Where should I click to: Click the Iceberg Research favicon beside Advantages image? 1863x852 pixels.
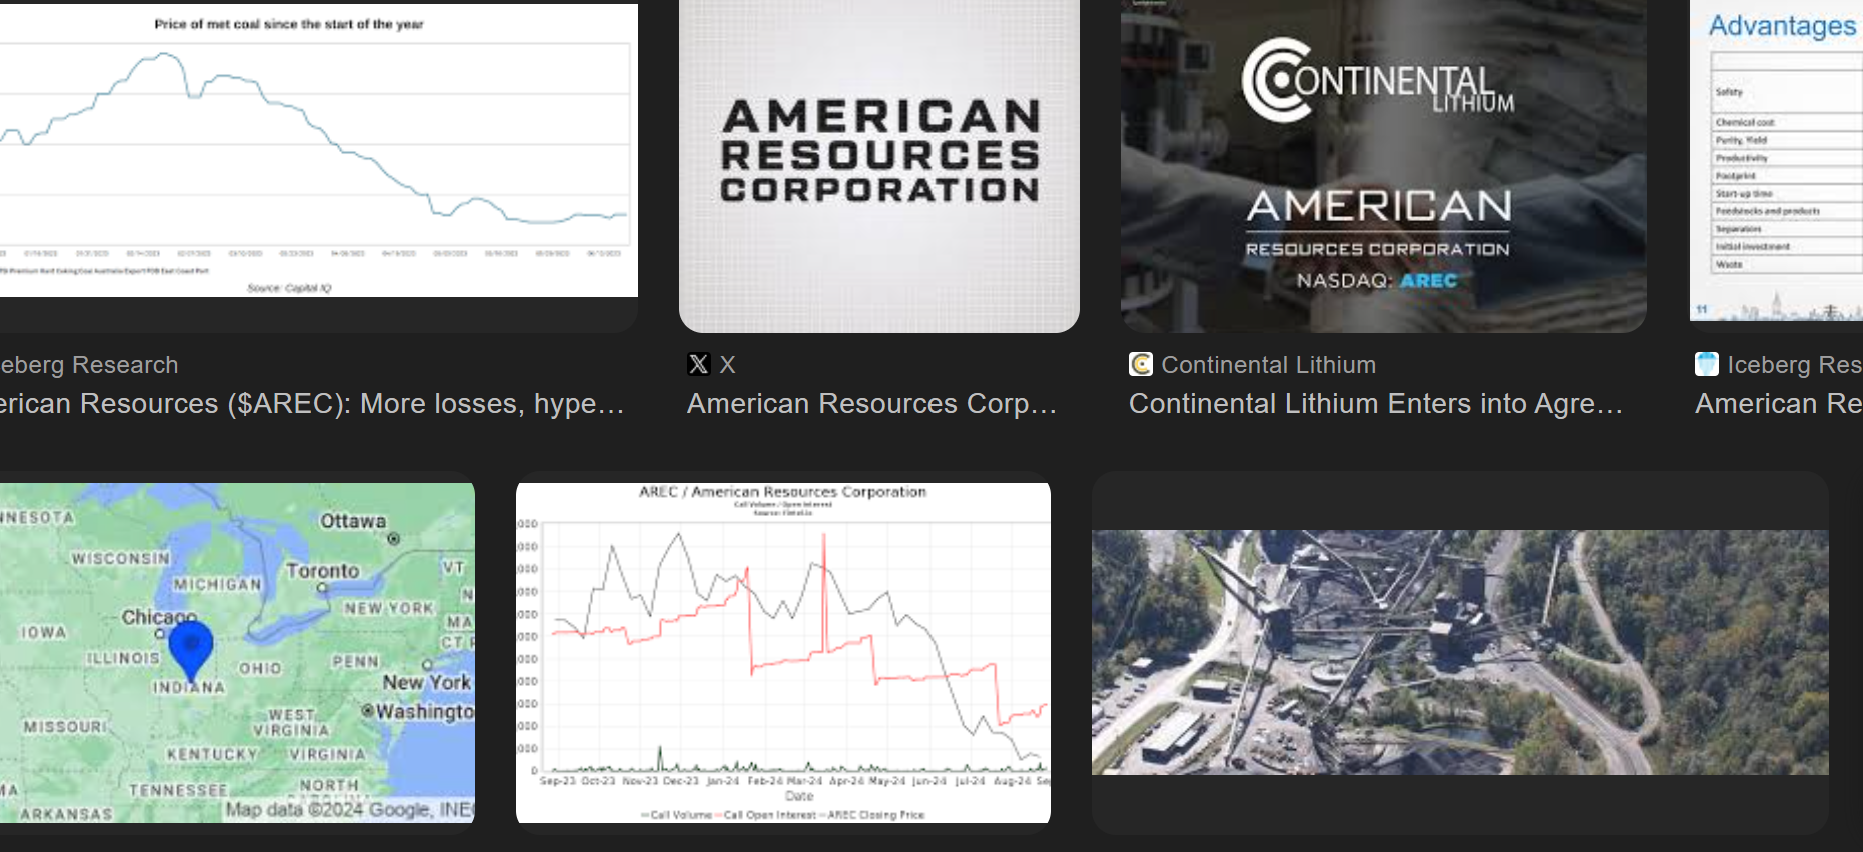(1707, 365)
